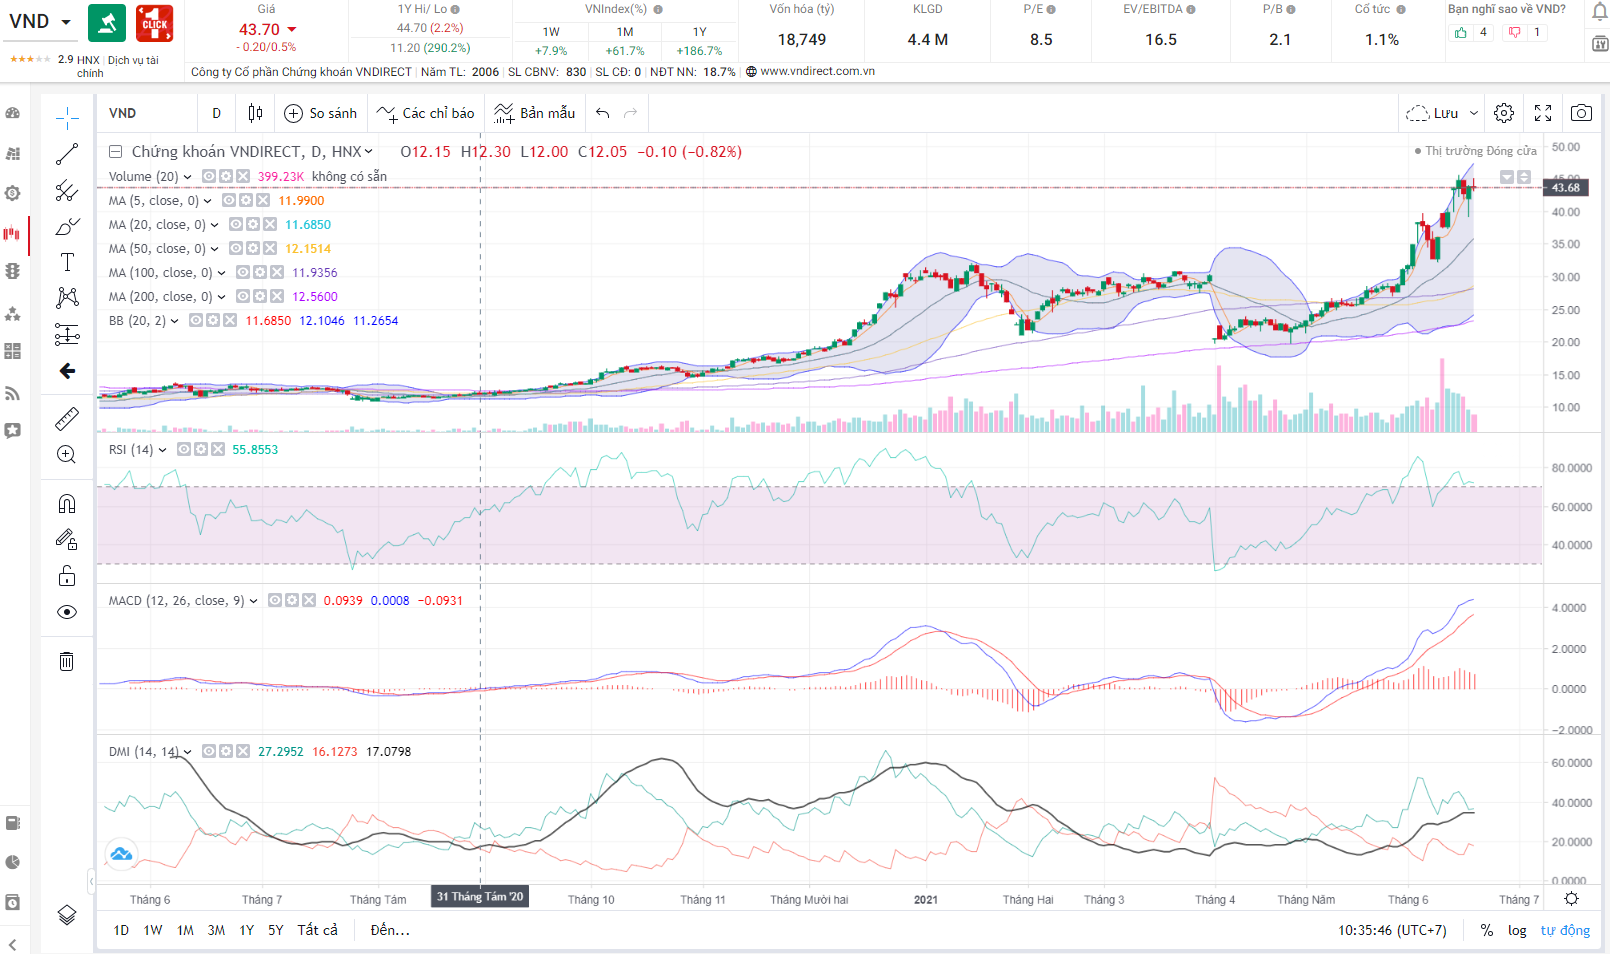Click the green auction hammer order button
Image resolution: width=1610 pixels, height=954 pixels.
[107, 23]
